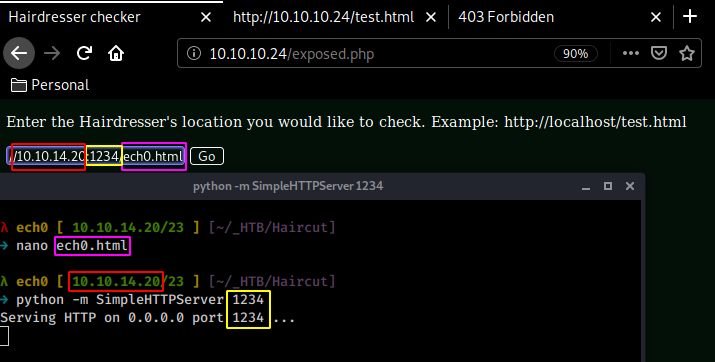Open a new tab with plus button

pos(690,17)
